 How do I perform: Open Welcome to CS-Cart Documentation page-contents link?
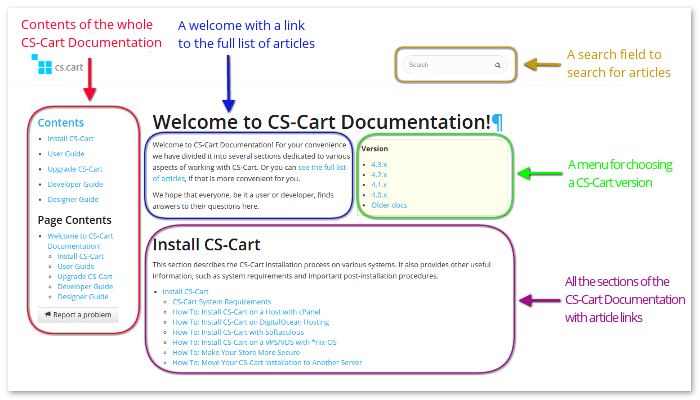pyautogui.click(x=80, y=241)
